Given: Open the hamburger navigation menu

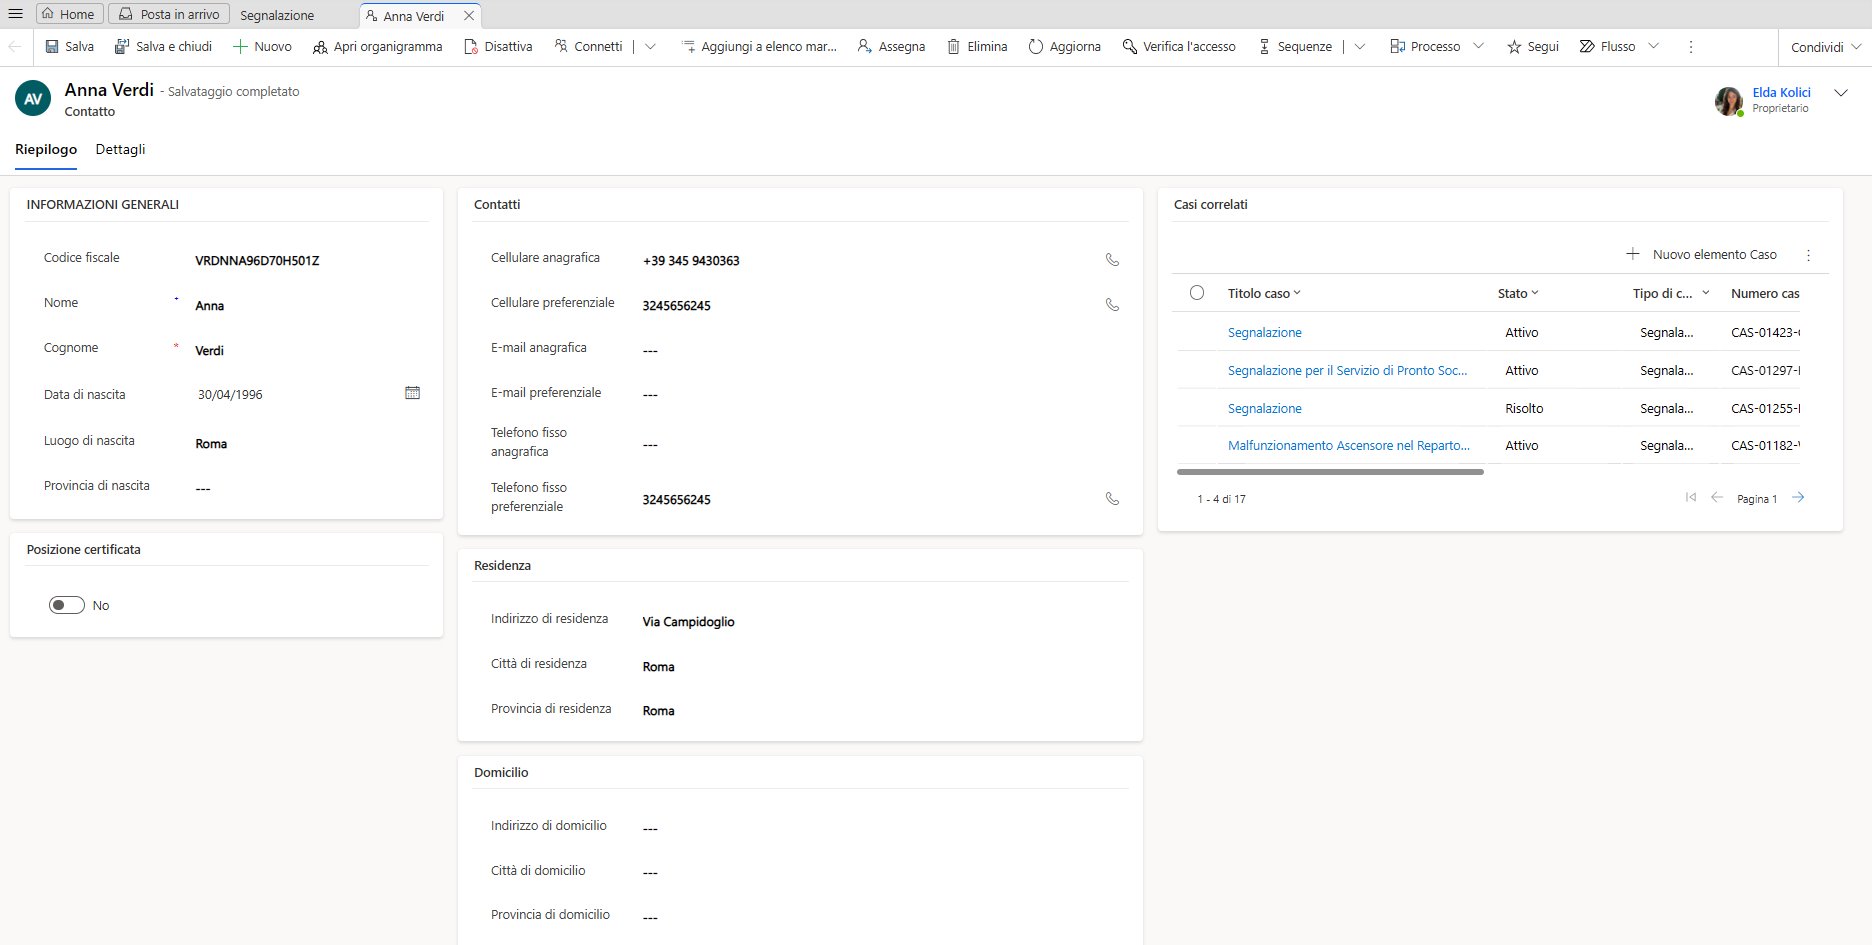Looking at the screenshot, I should pos(15,14).
